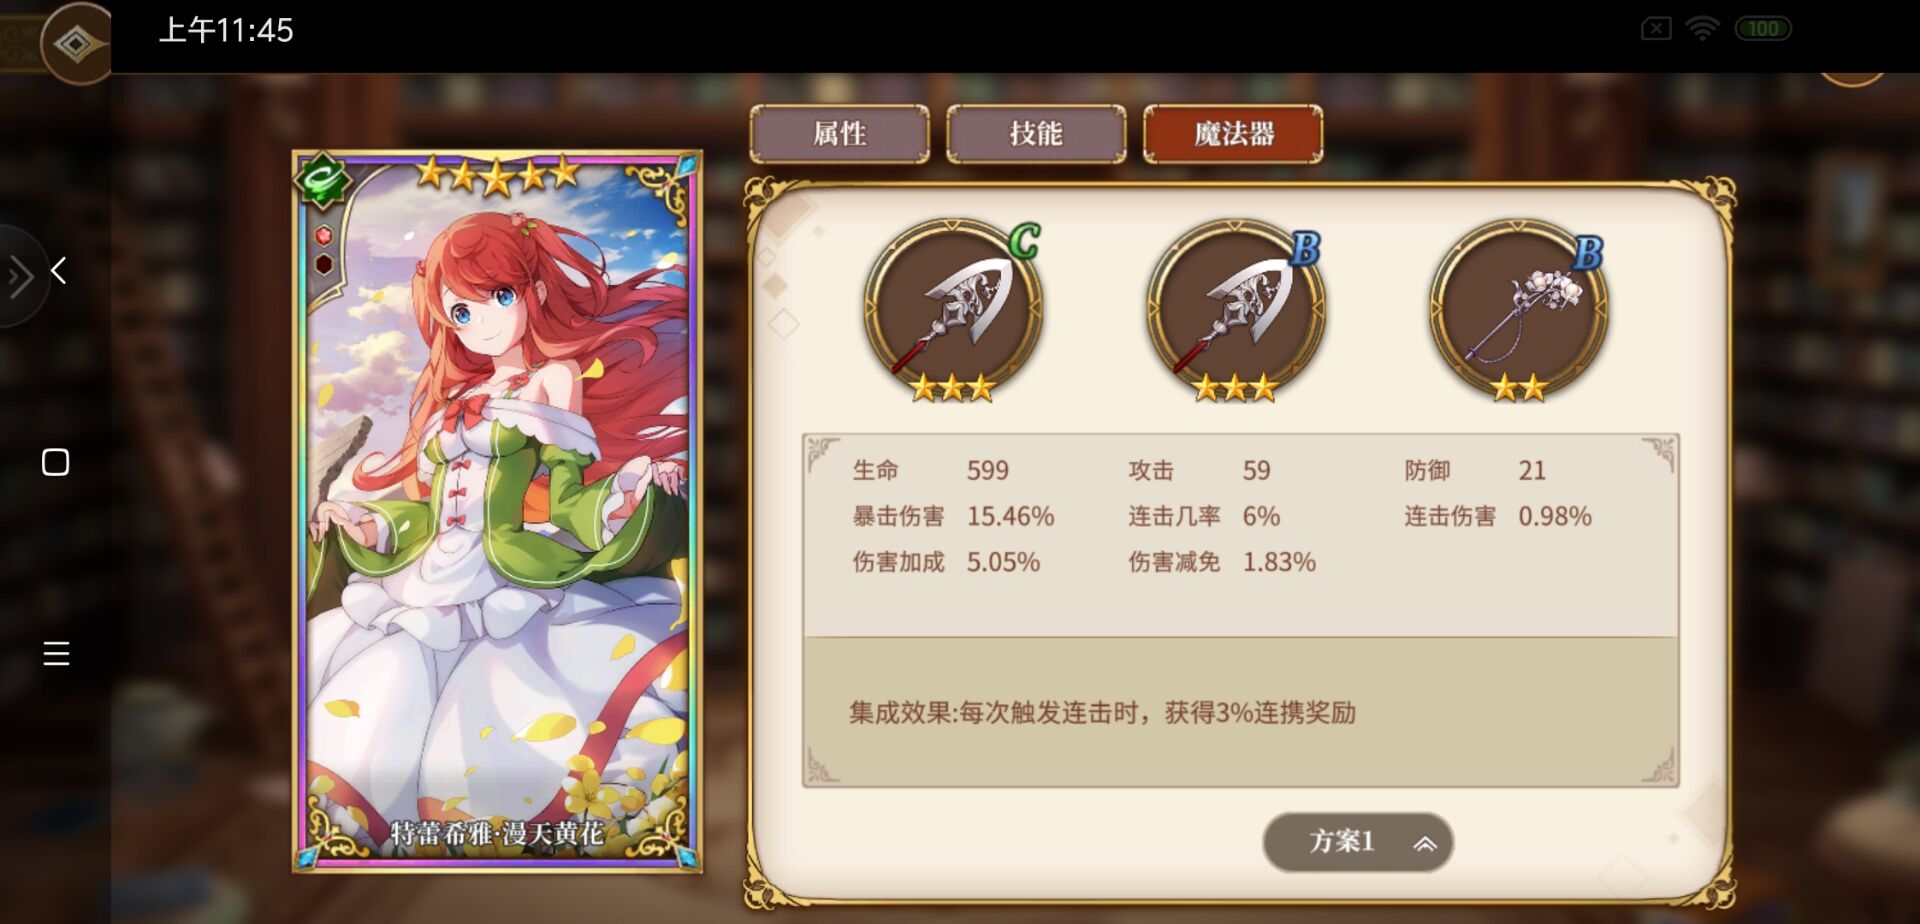Click the up-chevron beside 方案1
1920x924 pixels.
pyautogui.click(x=1425, y=844)
